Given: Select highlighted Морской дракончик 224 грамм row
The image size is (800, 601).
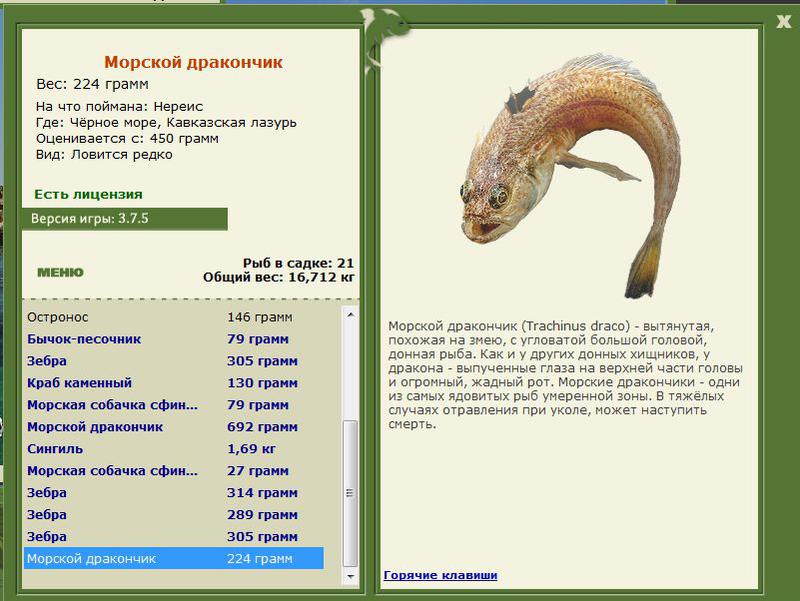Looking at the screenshot, I should 173,558.
